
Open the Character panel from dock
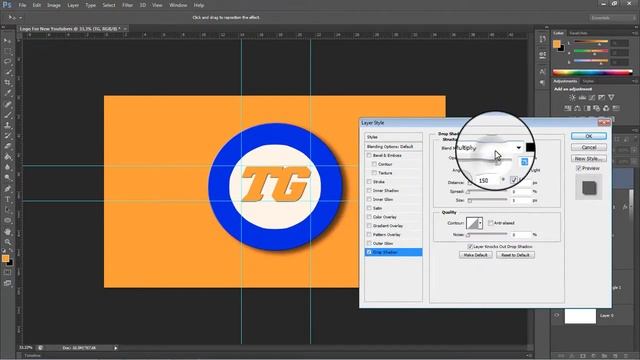click(542, 72)
